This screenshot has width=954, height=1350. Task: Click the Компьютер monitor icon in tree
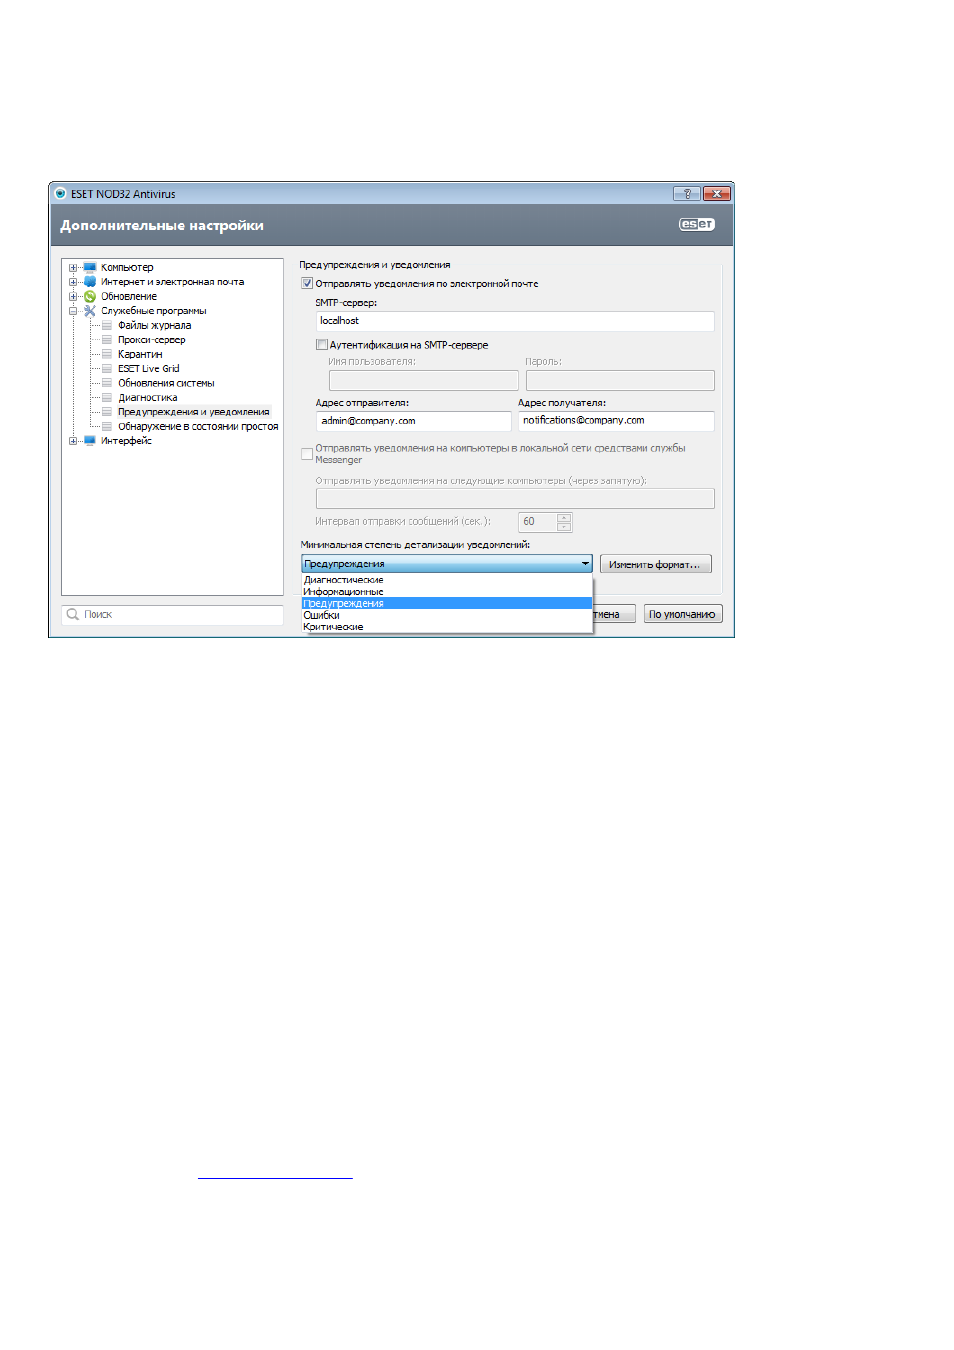90,268
